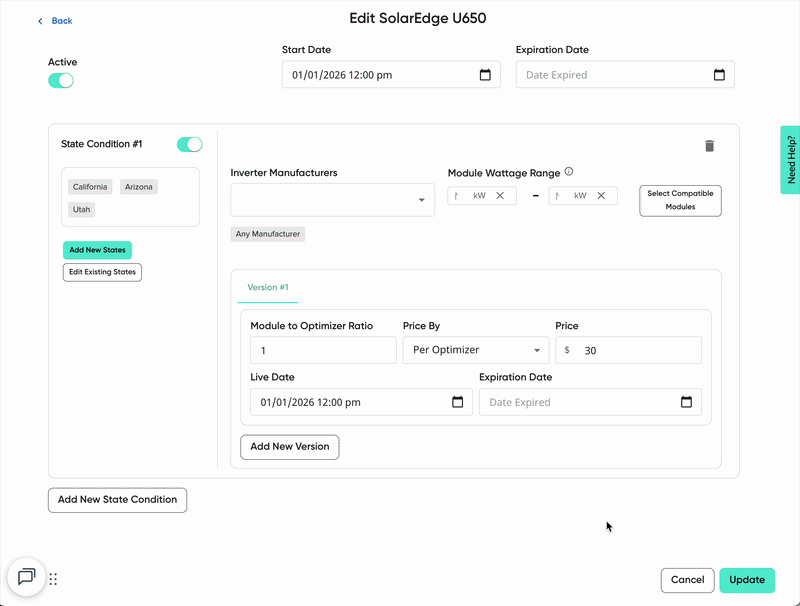Focus the Module to Optimizer Ratio field

pos(323,350)
